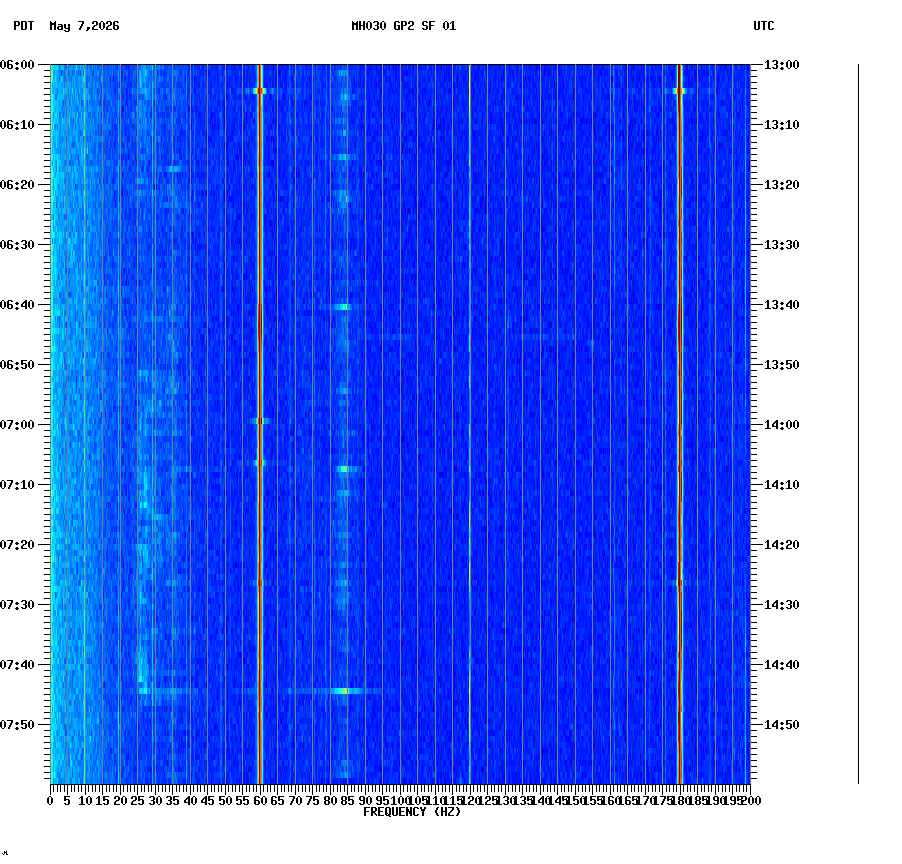Click the 30 Hz frequency axis label
The width and height of the screenshot is (902, 864).
click(155, 801)
